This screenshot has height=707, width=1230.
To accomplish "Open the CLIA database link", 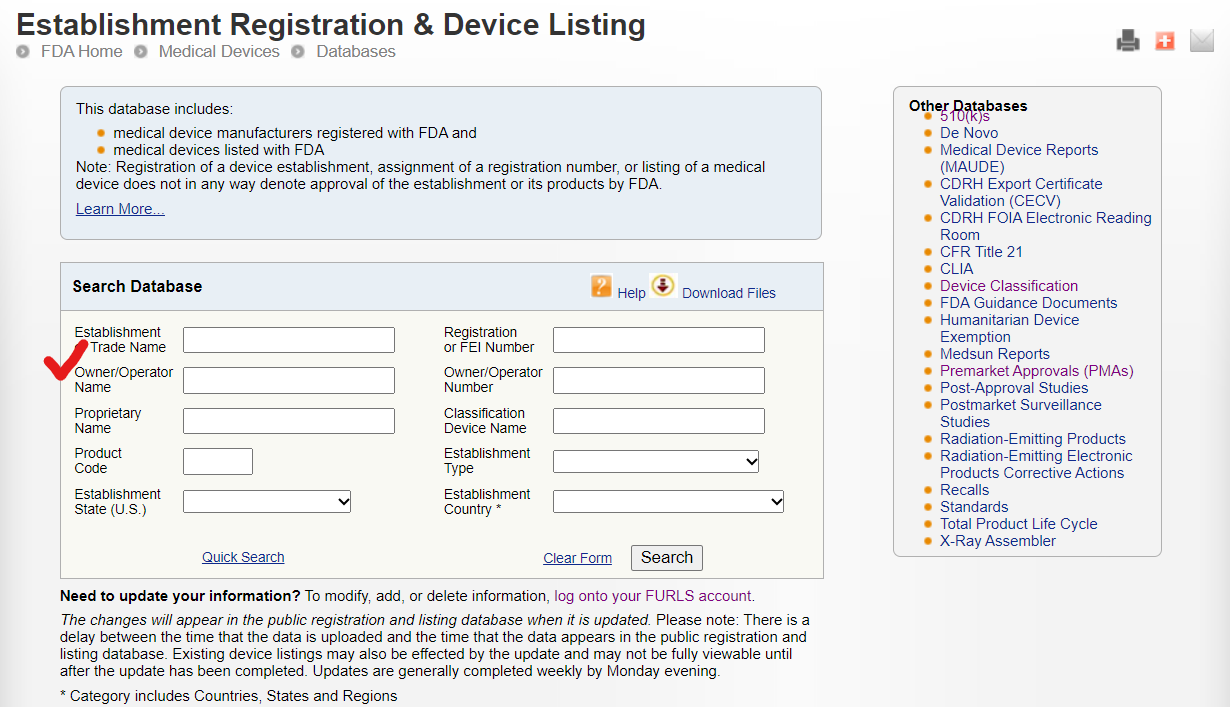I will pyautogui.click(x=956, y=269).
